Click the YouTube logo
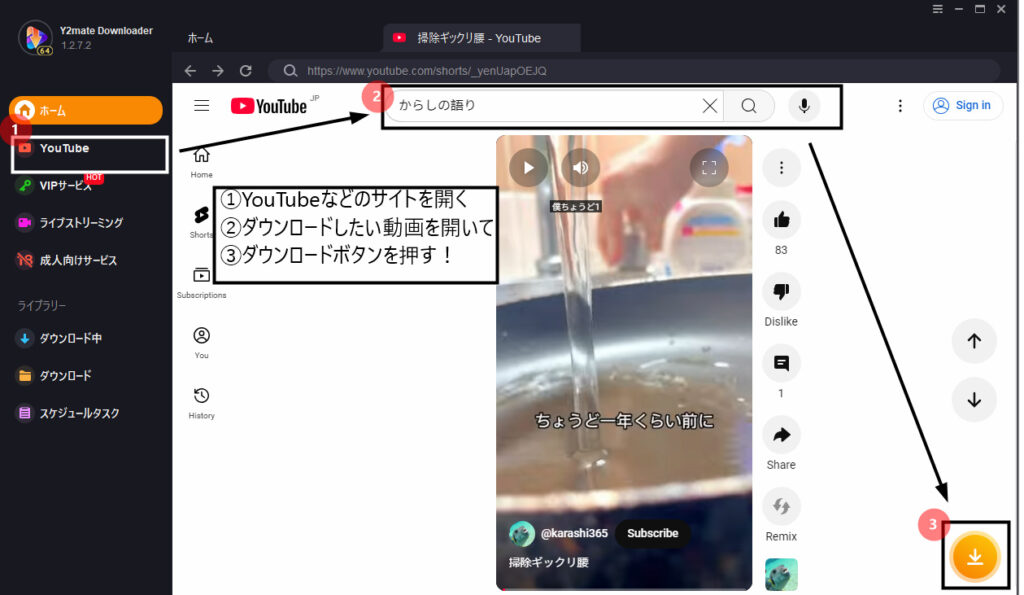This screenshot has width=1024, height=595. tap(269, 106)
